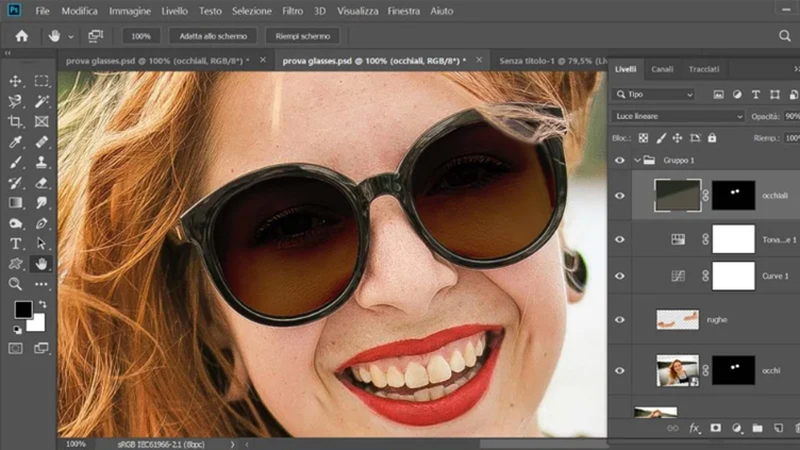Hide the rughe layer
The height and width of the screenshot is (450, 800).
point(619,320)
